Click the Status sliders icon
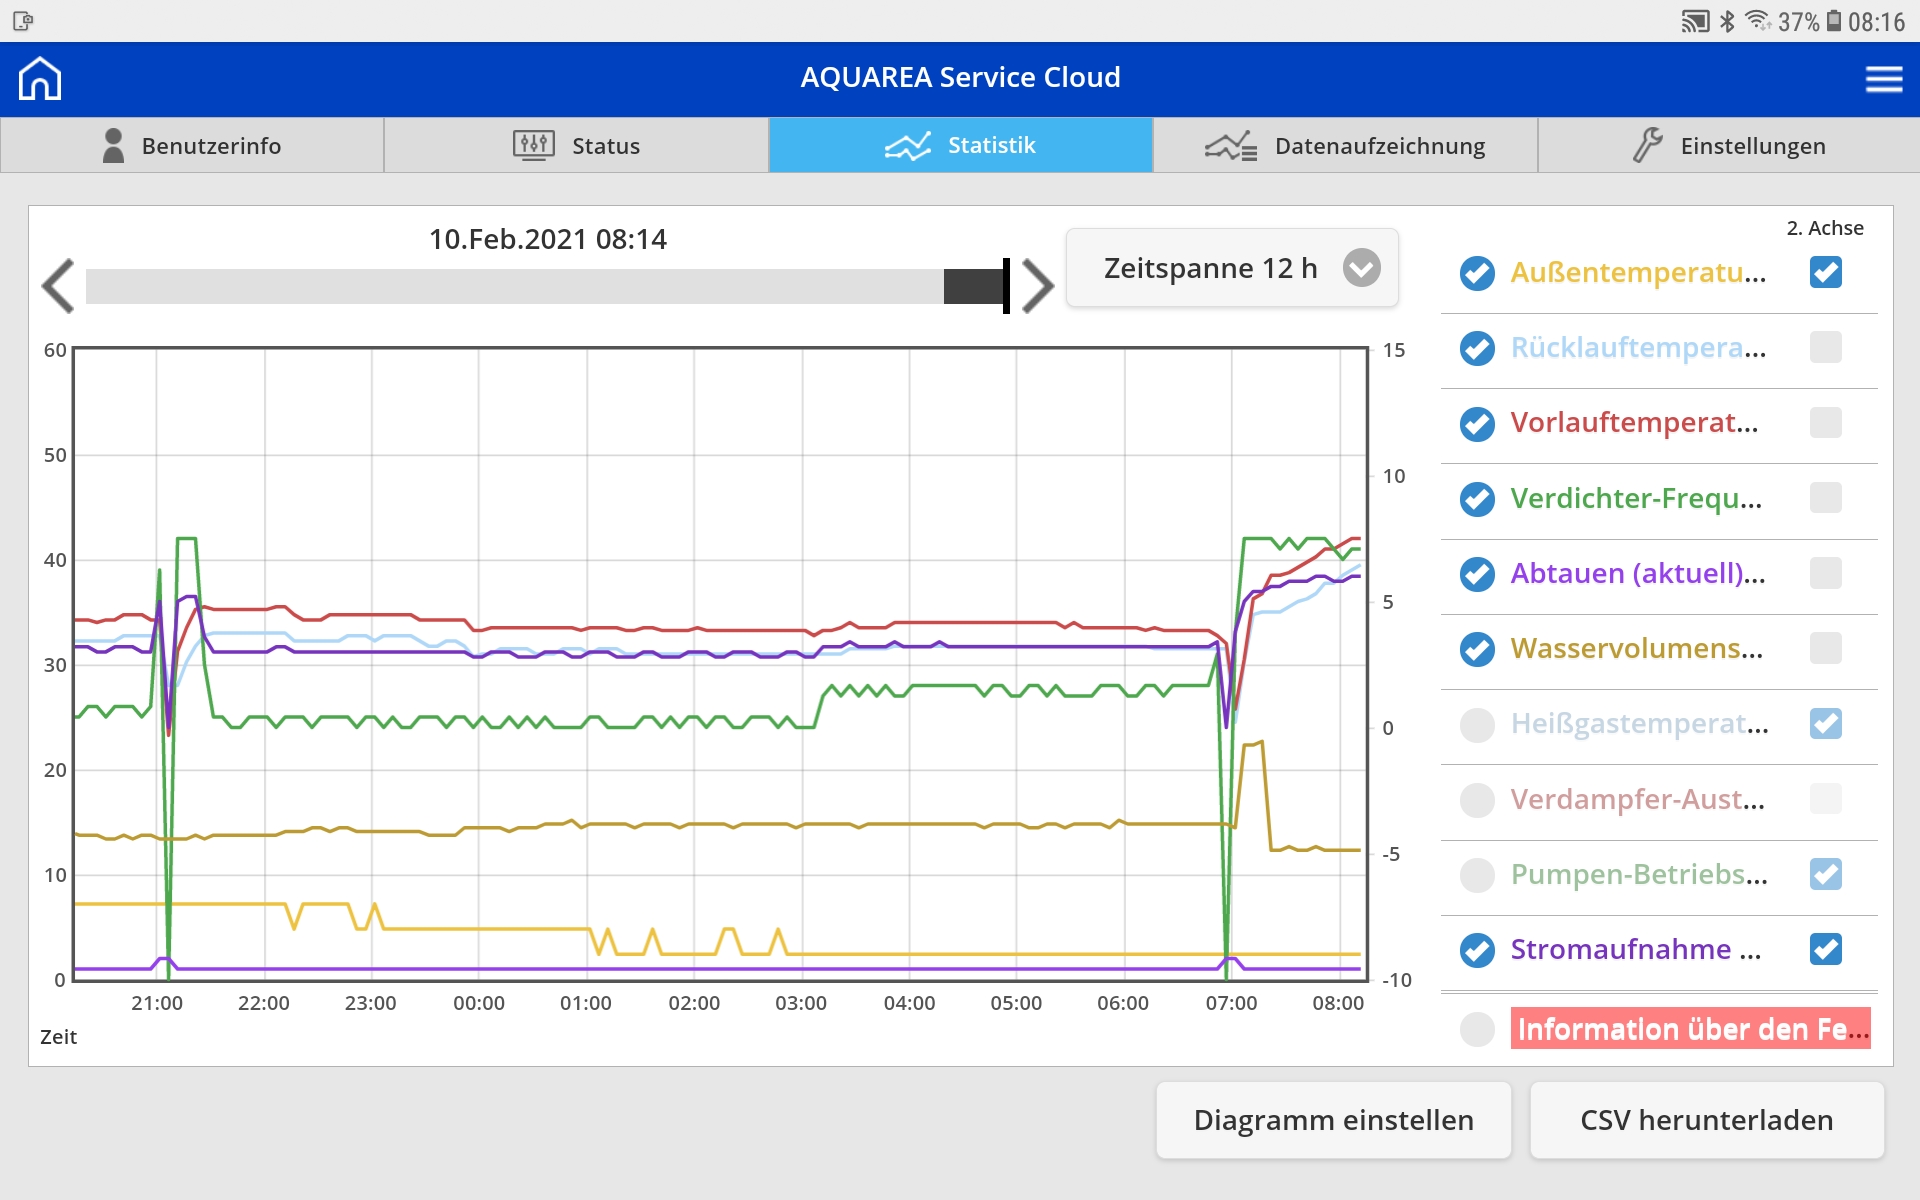 (x=533, y=145)
